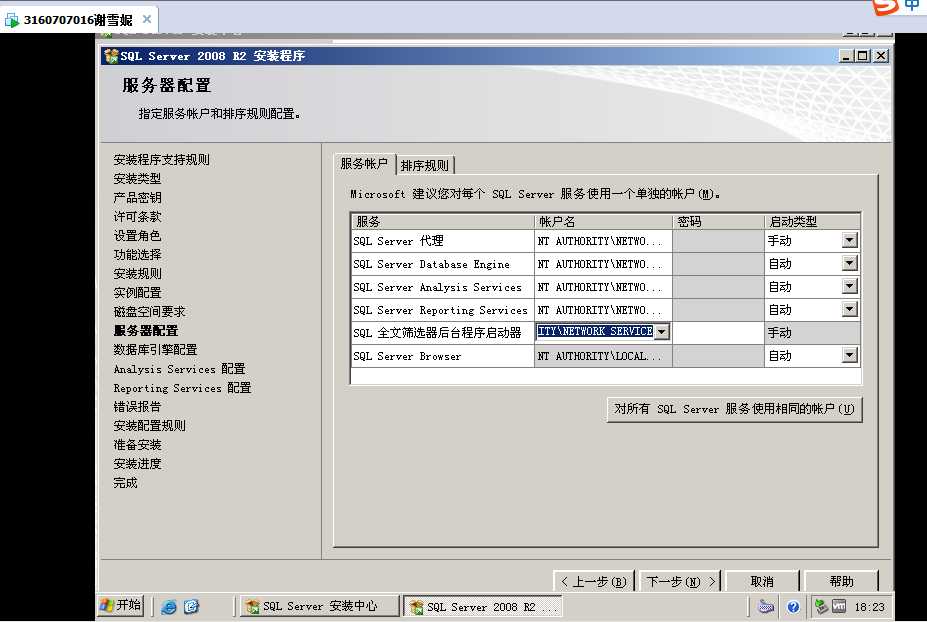927x622 pixels.
Task: Cancel the setup with 取消 button
Action: 761,582
